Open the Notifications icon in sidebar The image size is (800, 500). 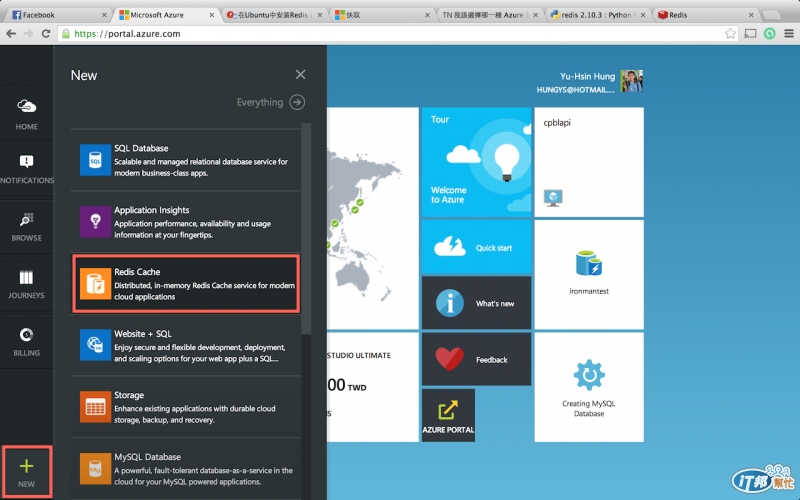tap(27, 162)
